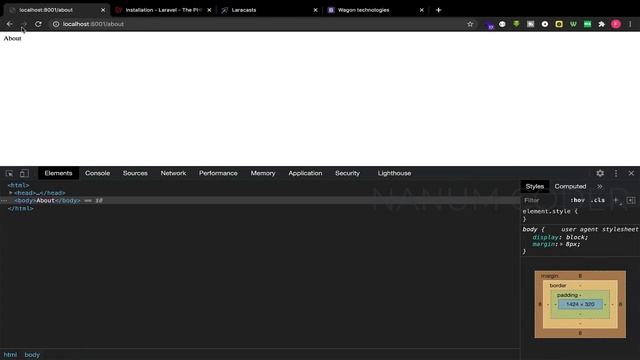
Task: Add new style rule plus icon
Action: coord(616,200)
